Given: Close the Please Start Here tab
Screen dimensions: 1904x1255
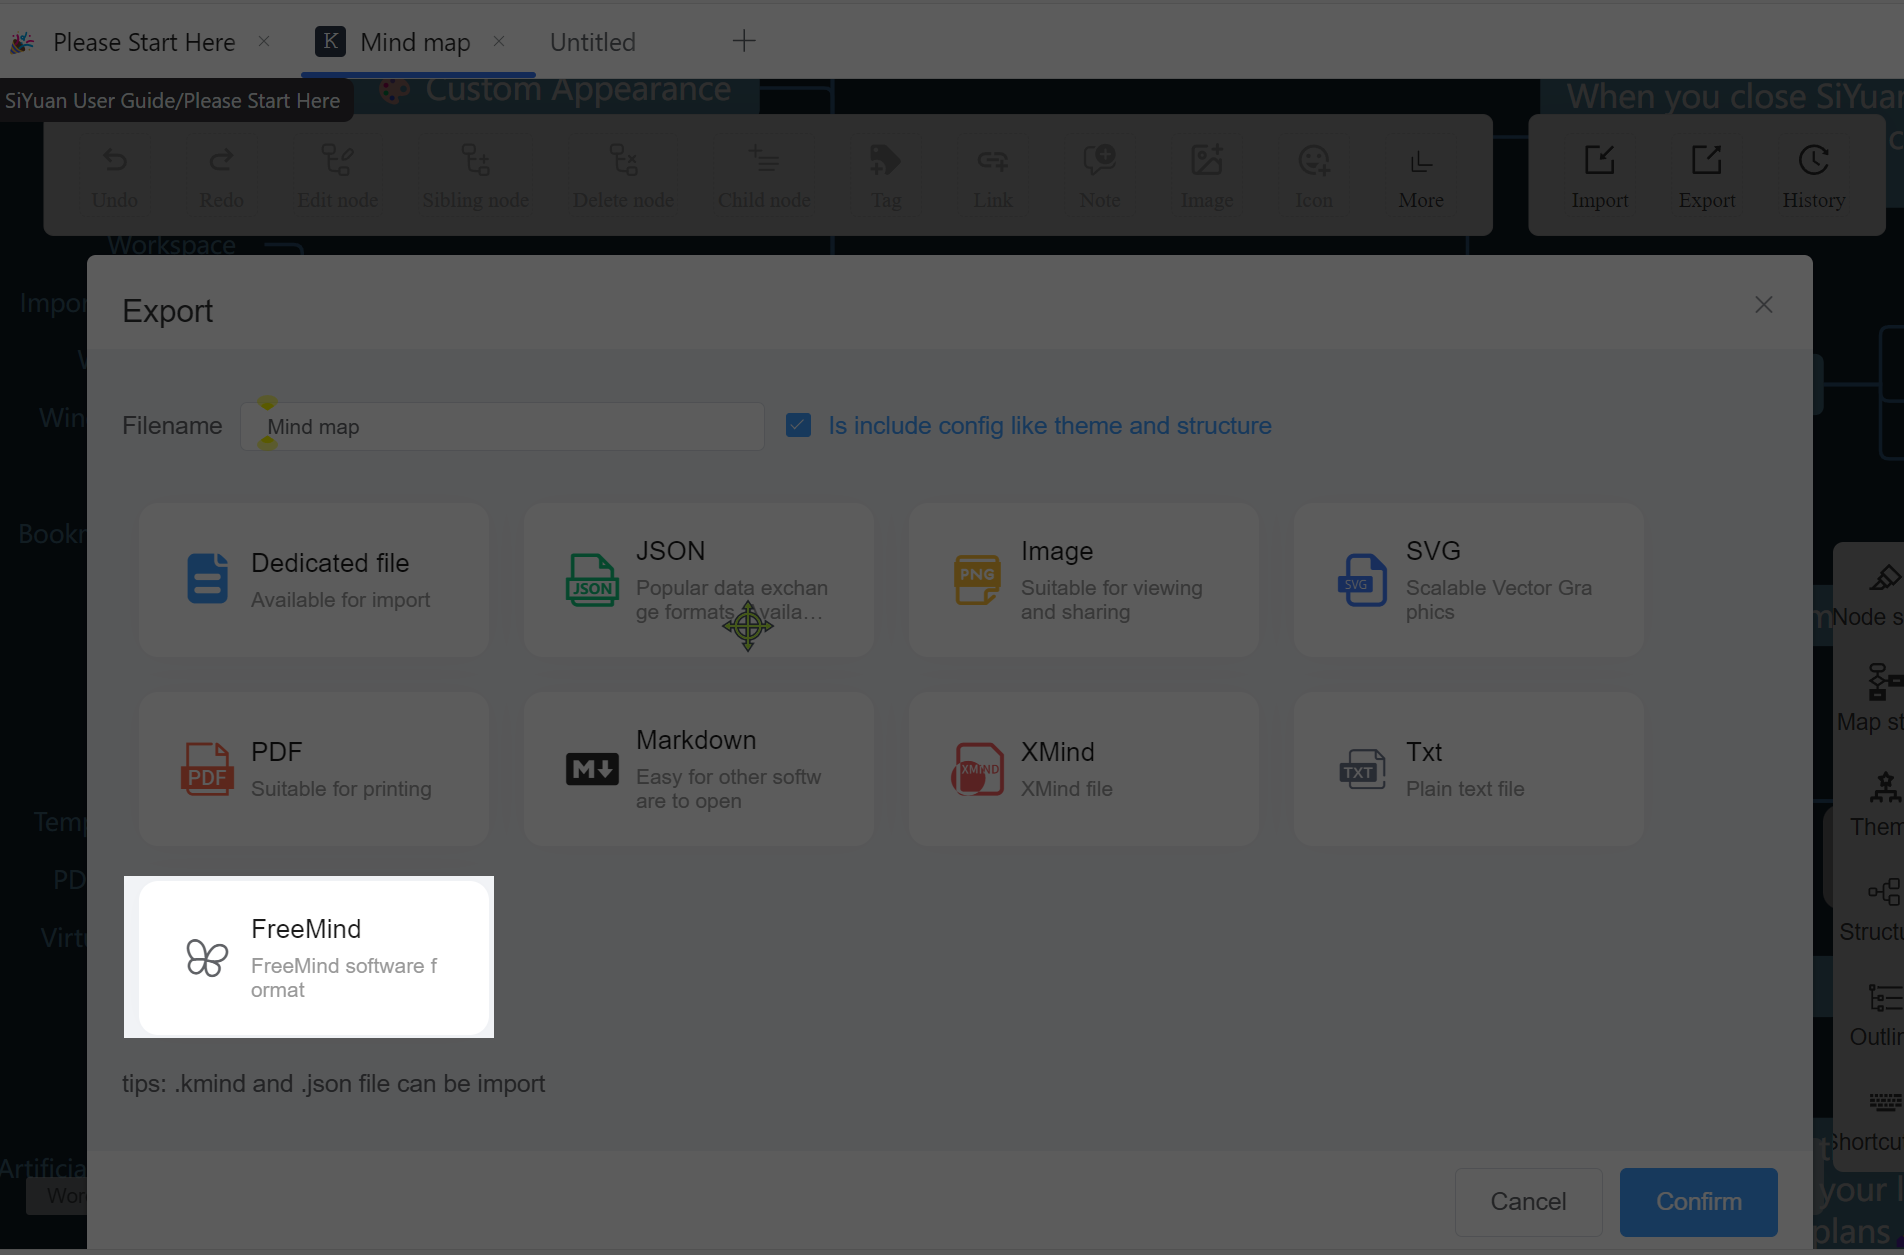Looking at the screenshot, I should [264, 41].
